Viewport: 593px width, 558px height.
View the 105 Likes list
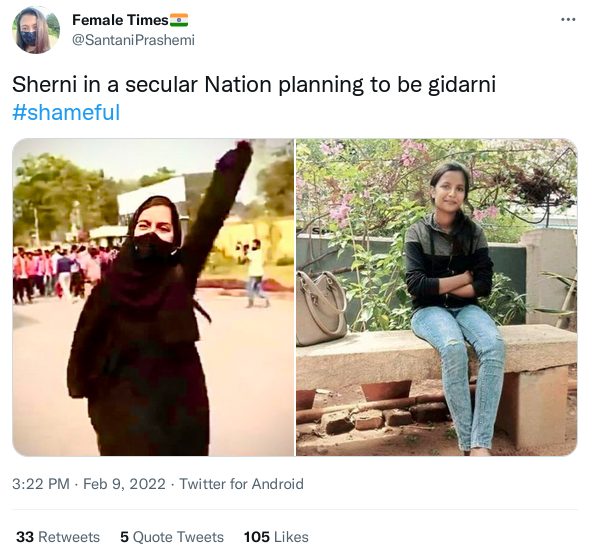click(x=276, y=537)
